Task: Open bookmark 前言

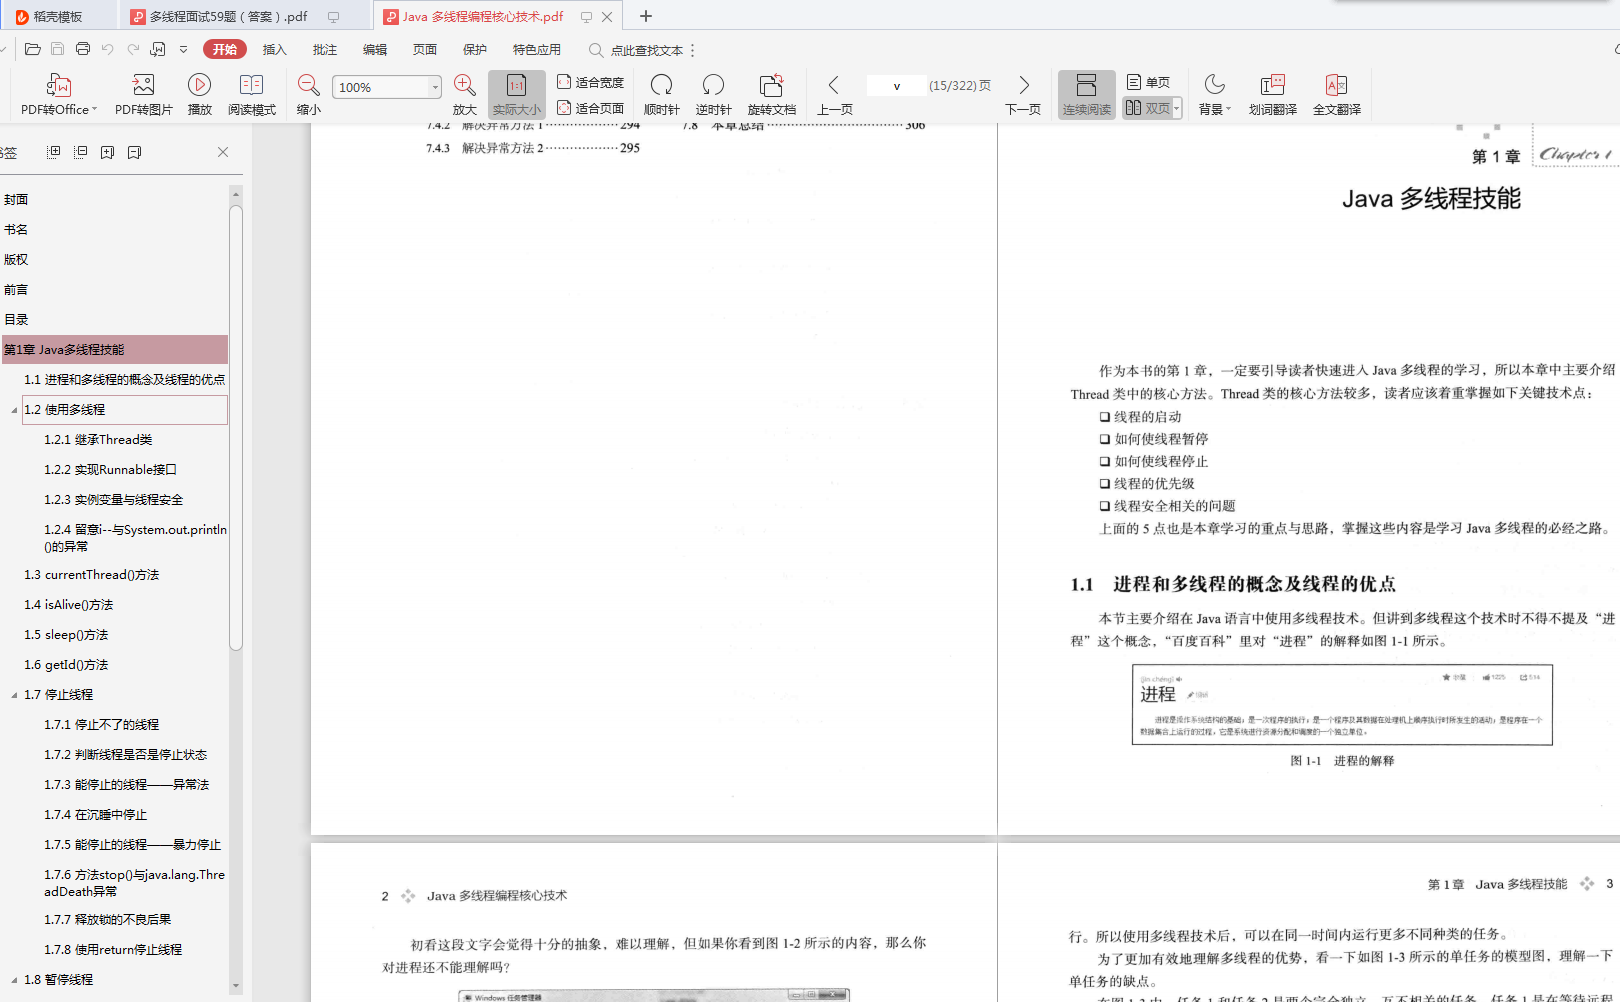Action: (16, 290)
